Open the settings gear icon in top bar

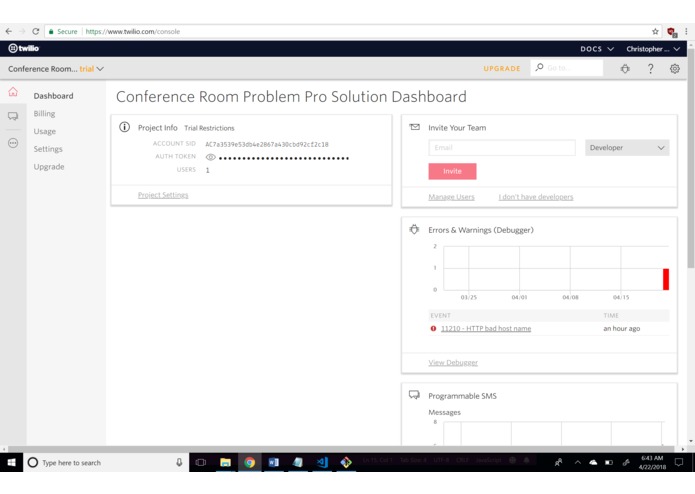(x=675, y=69)
